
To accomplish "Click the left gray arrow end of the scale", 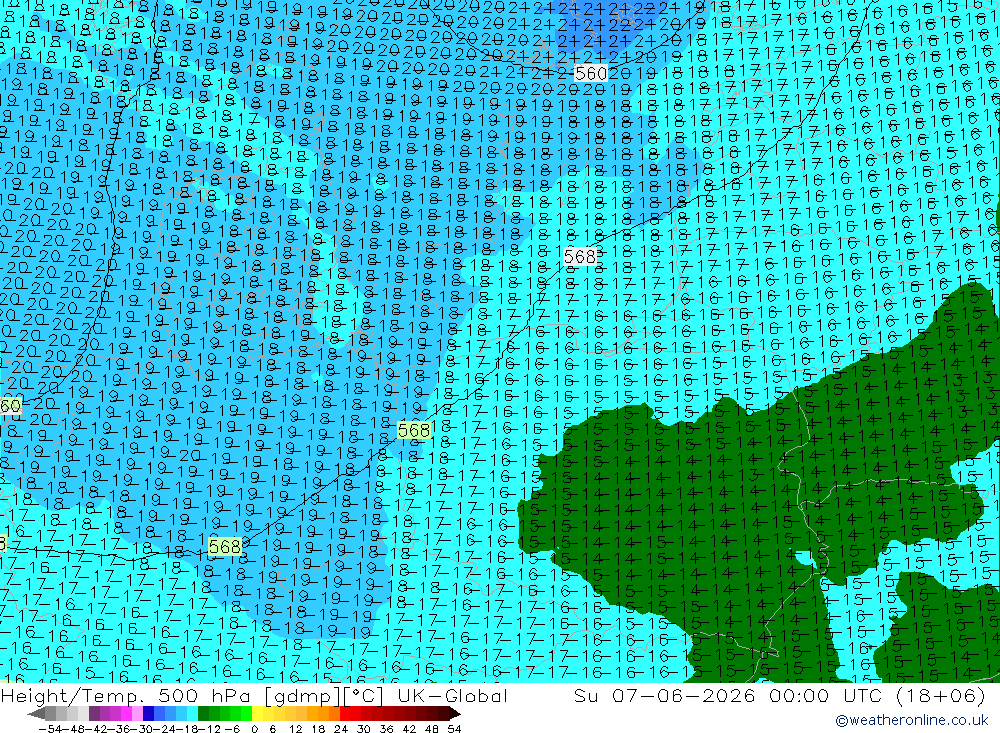I will pos(36,714).
